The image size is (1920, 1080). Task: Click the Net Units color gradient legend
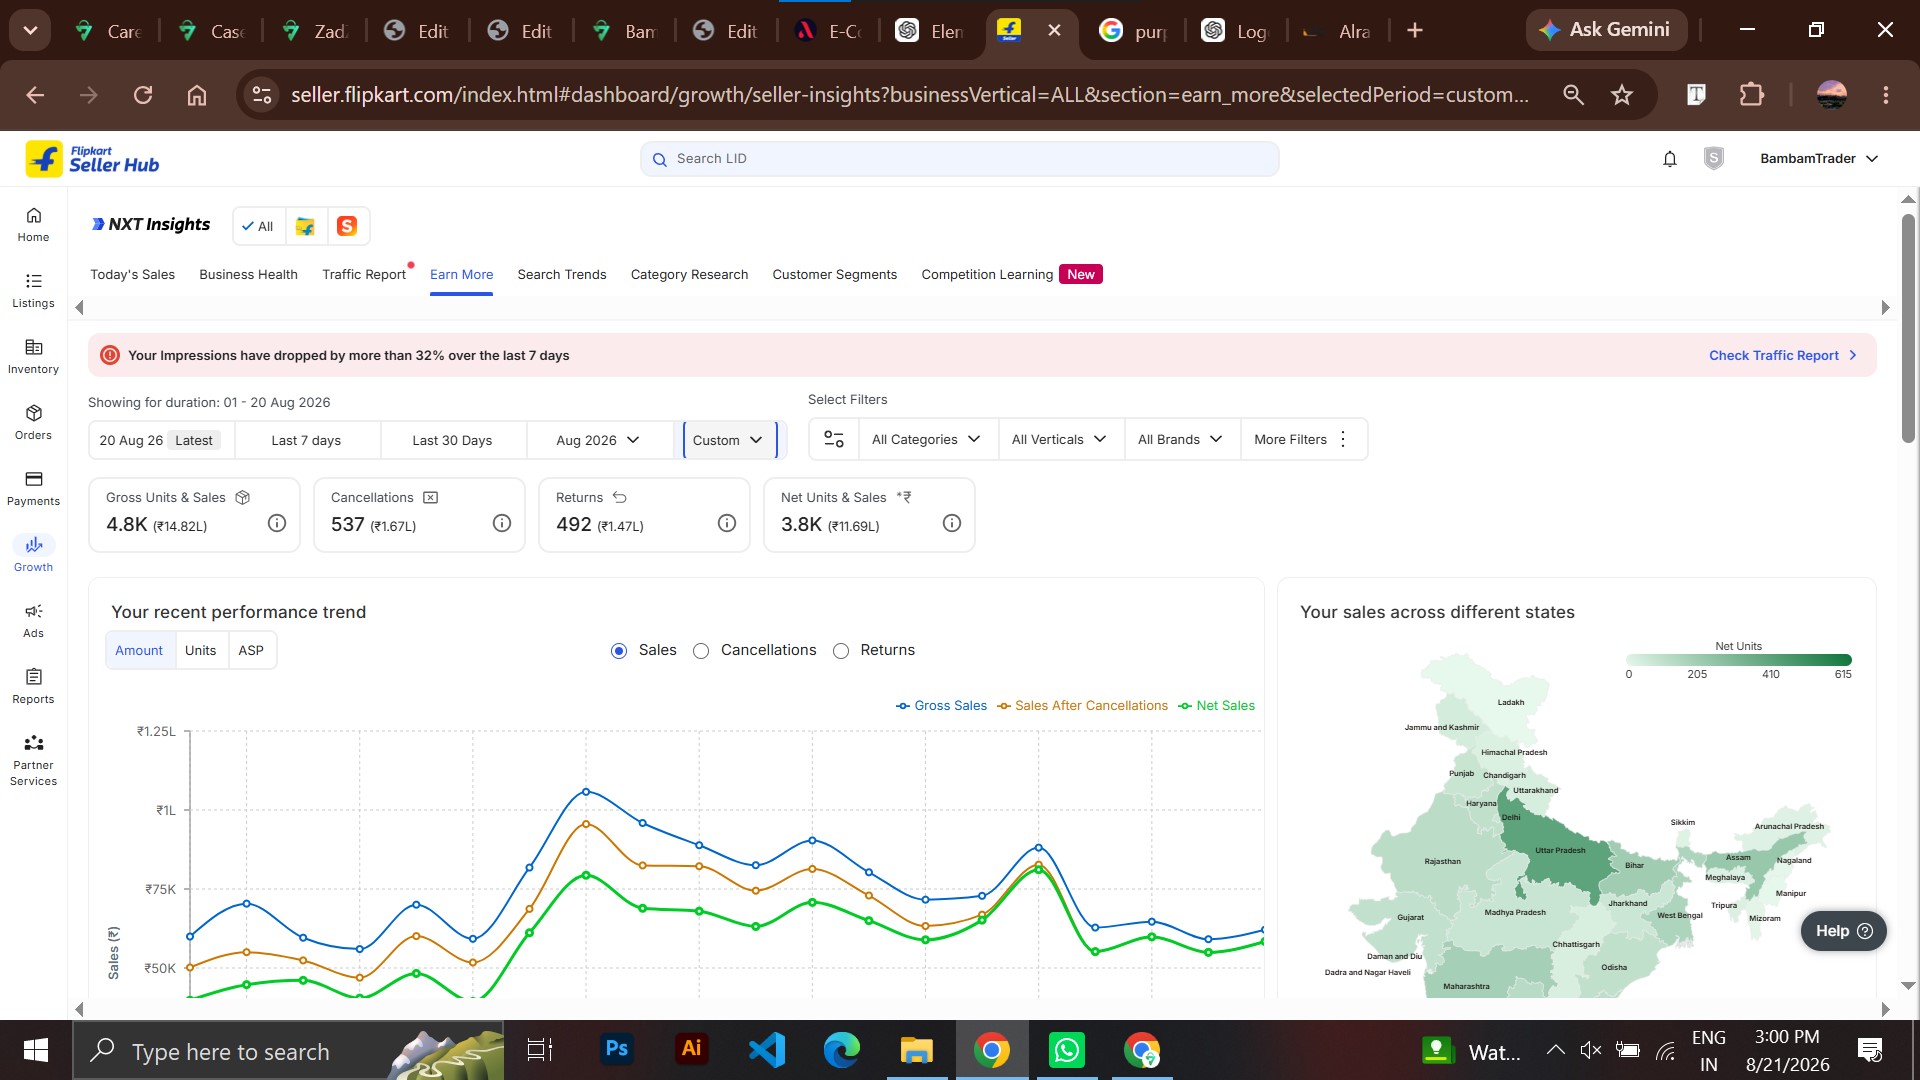point(1739,660)
